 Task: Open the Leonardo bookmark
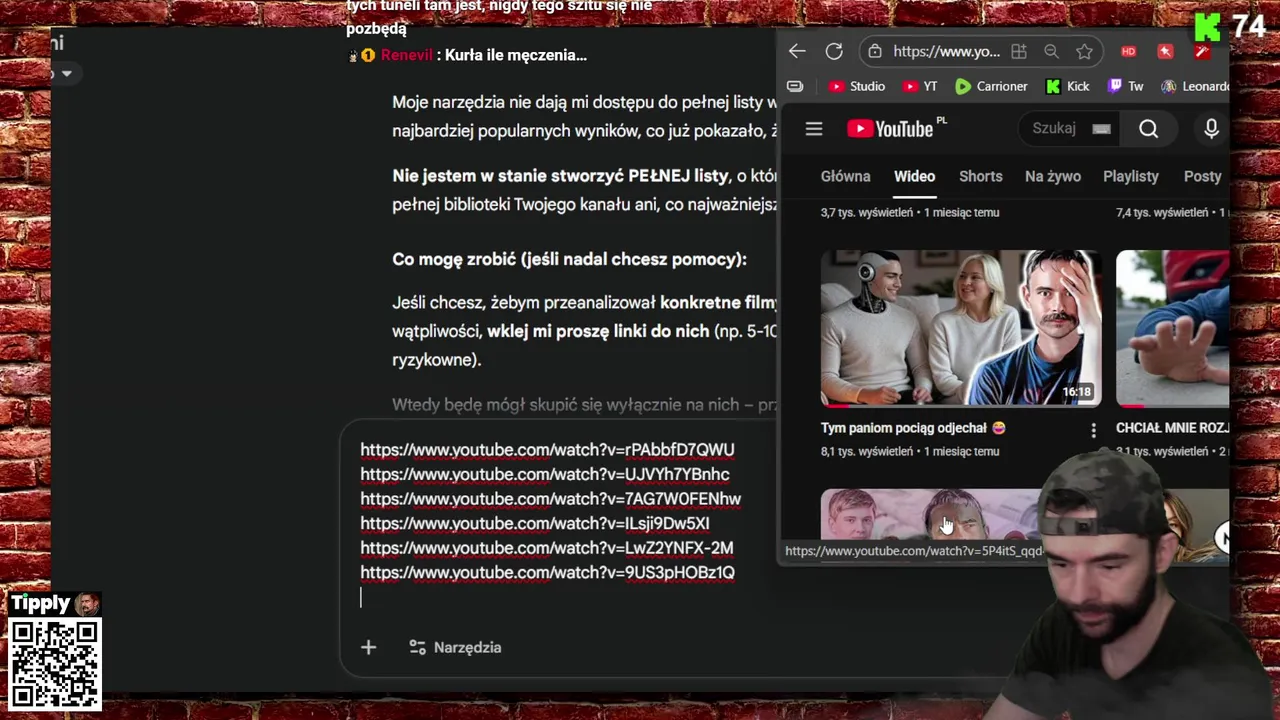[x=1194, y=86]
